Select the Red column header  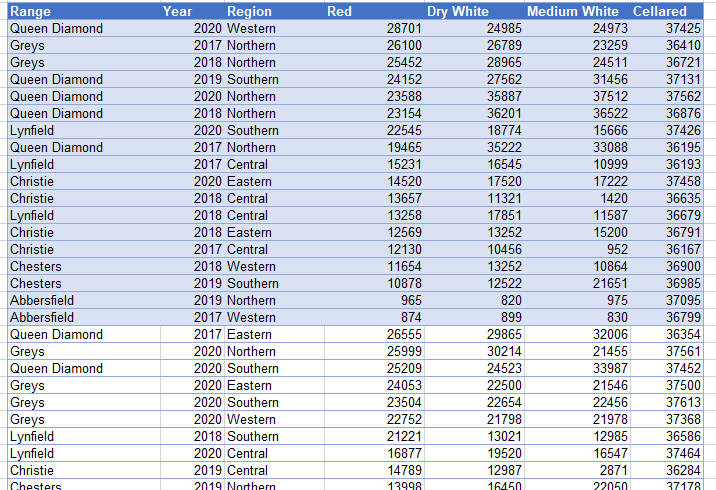(340, 11)
